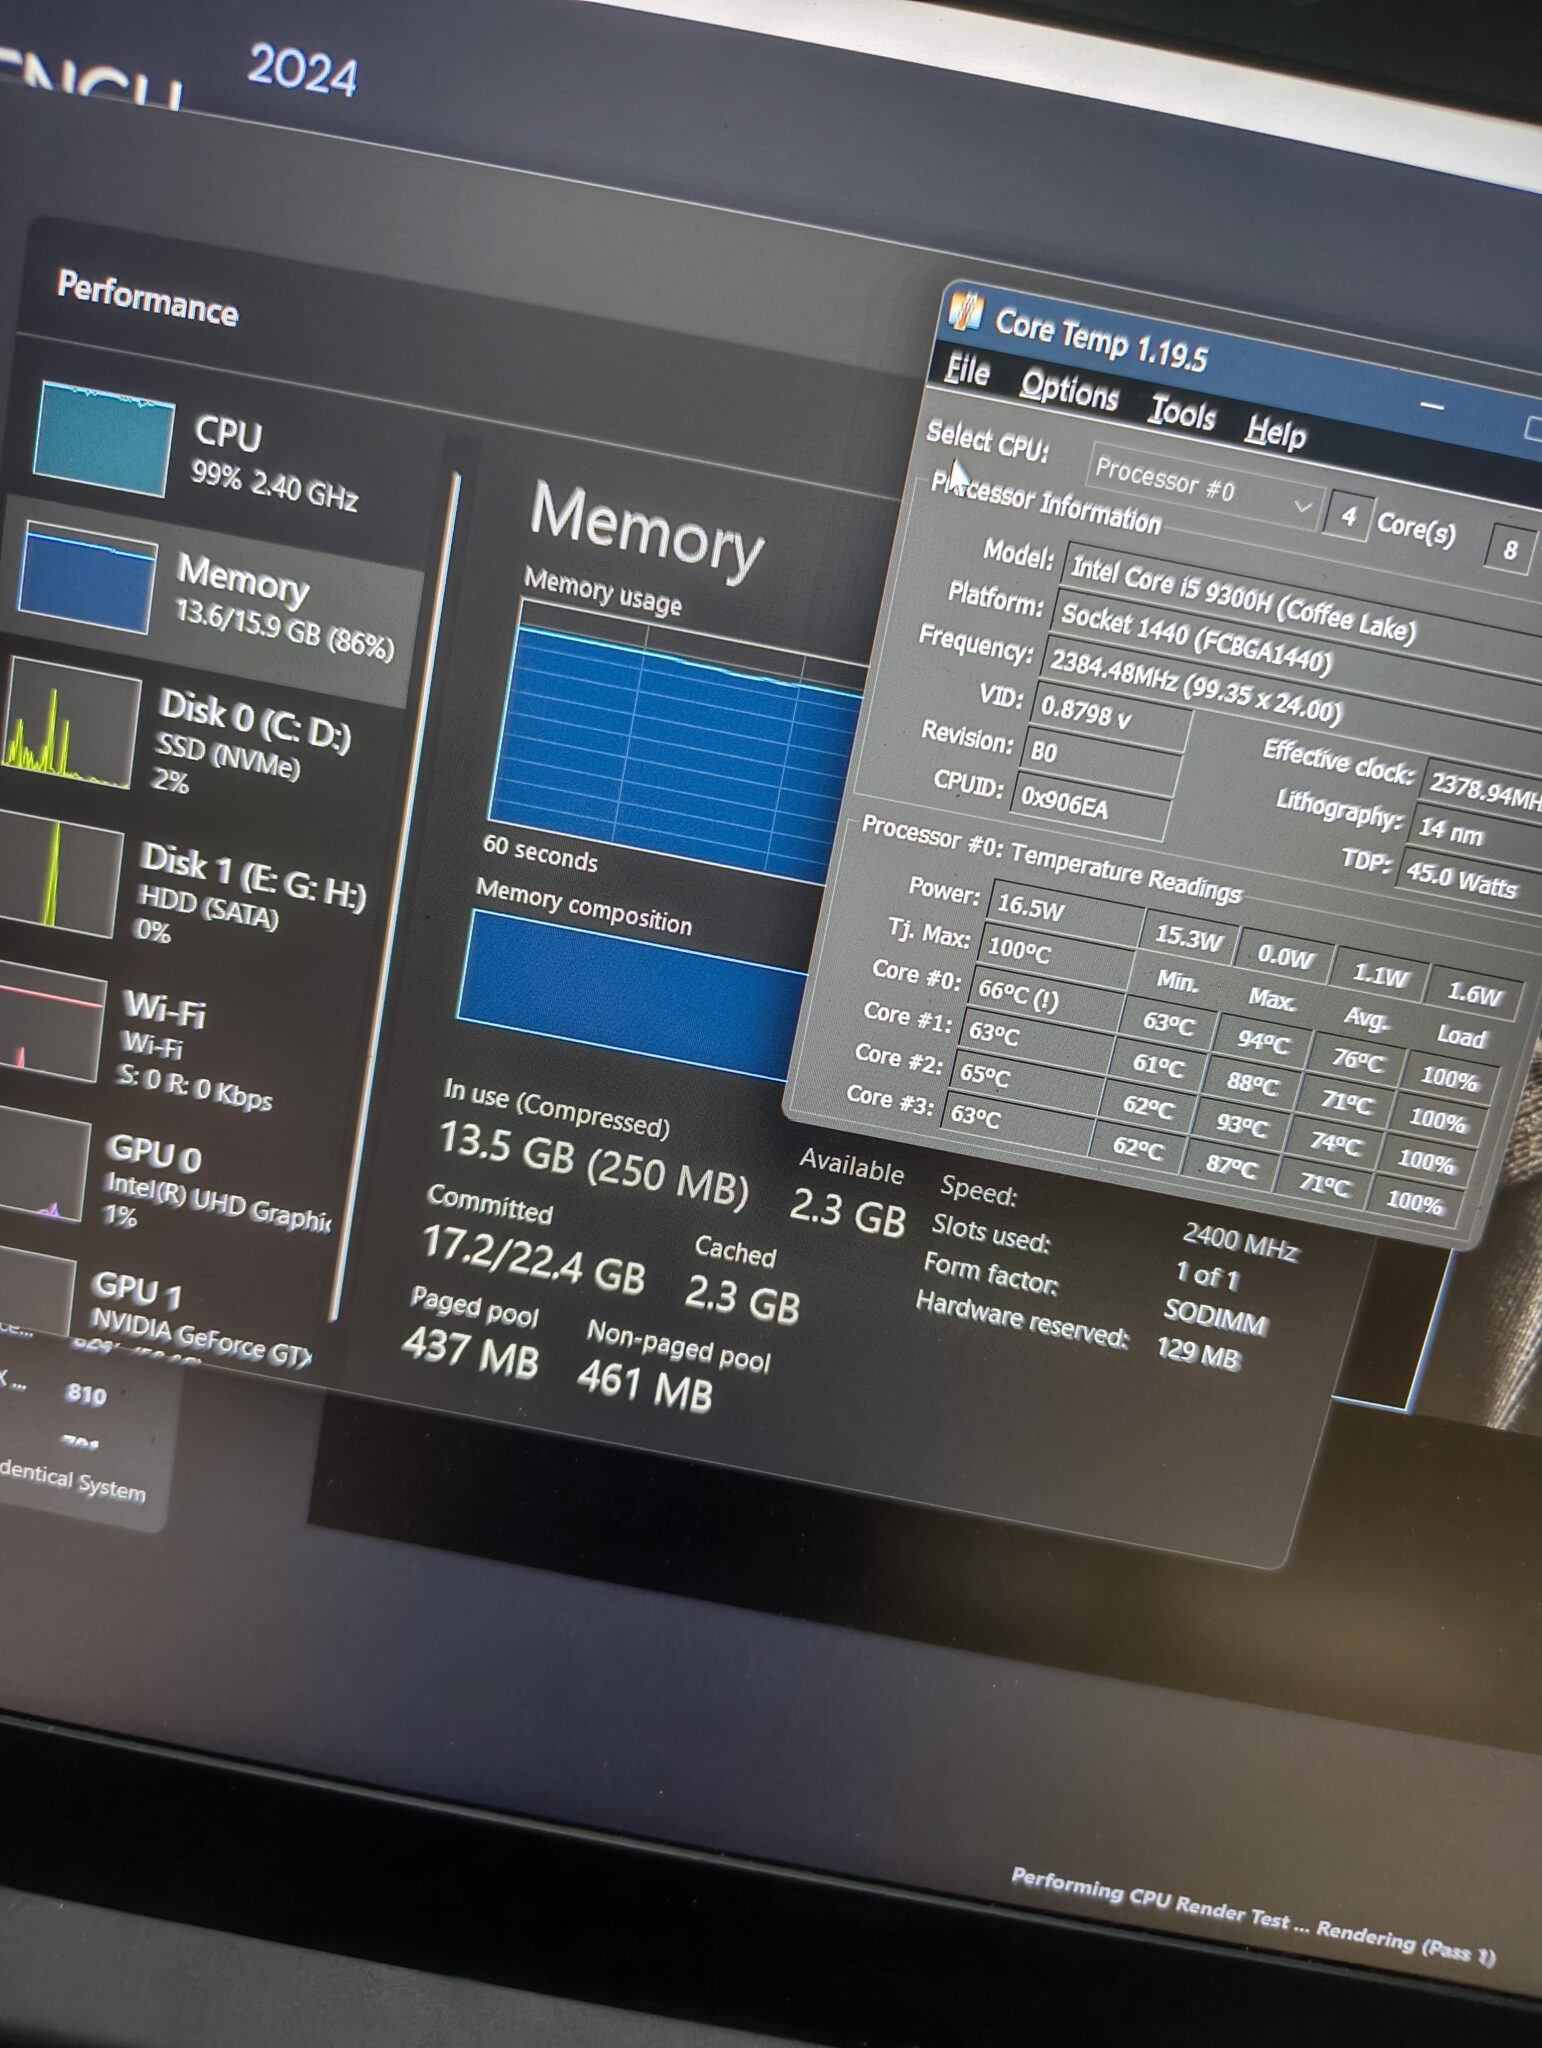Click the Form factor value SODIMM

point(1216,1316)
